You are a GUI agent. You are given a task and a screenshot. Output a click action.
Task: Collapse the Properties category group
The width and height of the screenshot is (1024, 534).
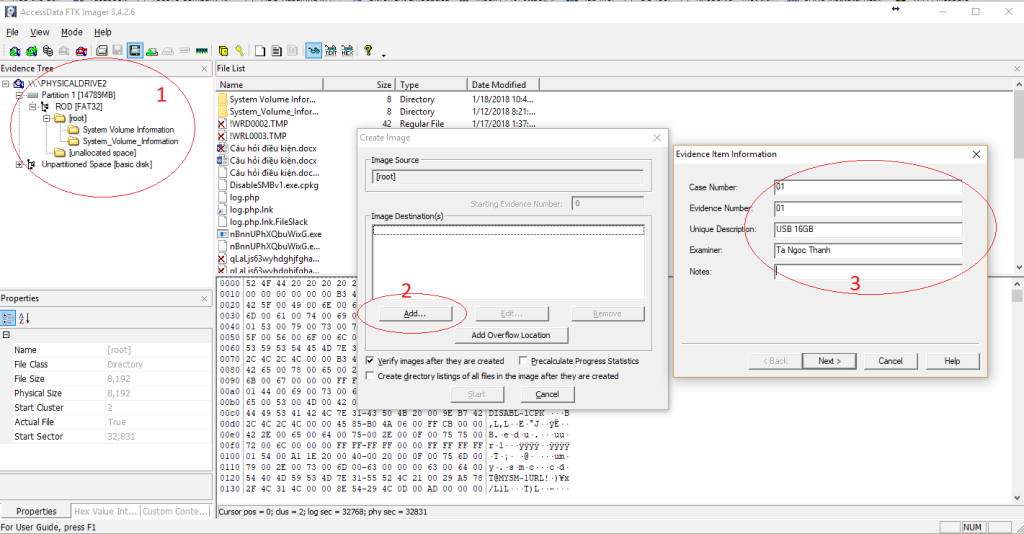coord(6,334)
